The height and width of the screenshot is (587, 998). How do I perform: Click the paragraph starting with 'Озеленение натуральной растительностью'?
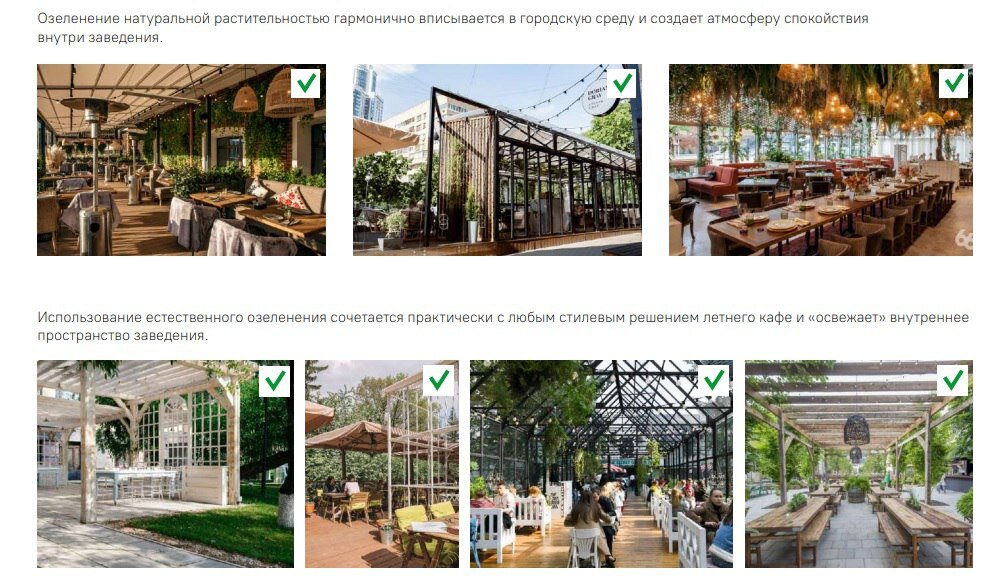click(x=453, y=28)
